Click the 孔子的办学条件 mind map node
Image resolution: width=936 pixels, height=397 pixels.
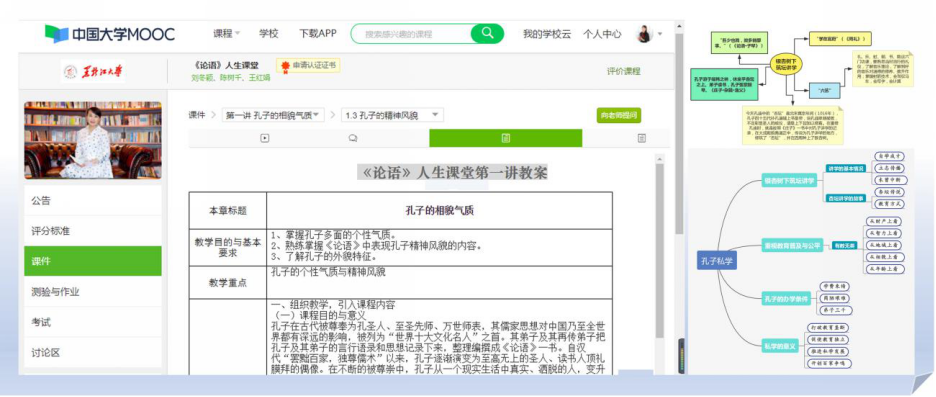pyautogui.click(x=786, y=298)
